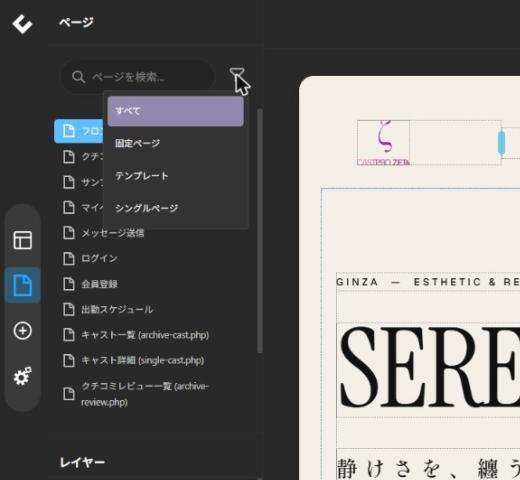The image size is (520, 480).
Task: Click the page icon beside メッセージ送信
Action: (x=69, y=233)
